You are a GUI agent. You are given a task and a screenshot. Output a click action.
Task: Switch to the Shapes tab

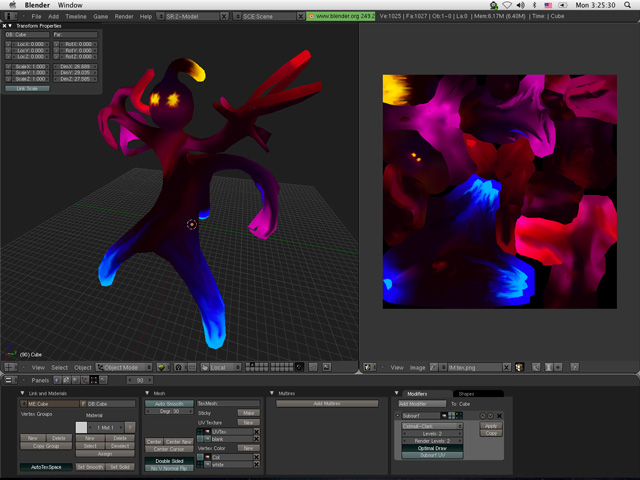click(x=466, y=393)
